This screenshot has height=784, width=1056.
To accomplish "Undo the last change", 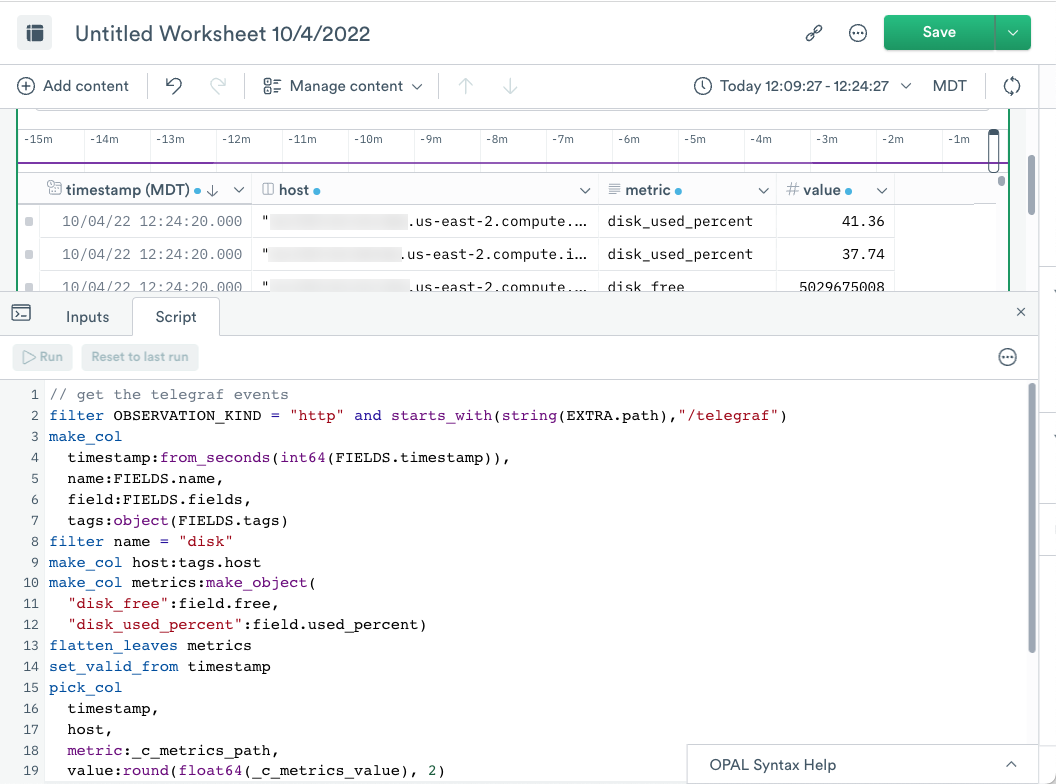I will [174, 86].
